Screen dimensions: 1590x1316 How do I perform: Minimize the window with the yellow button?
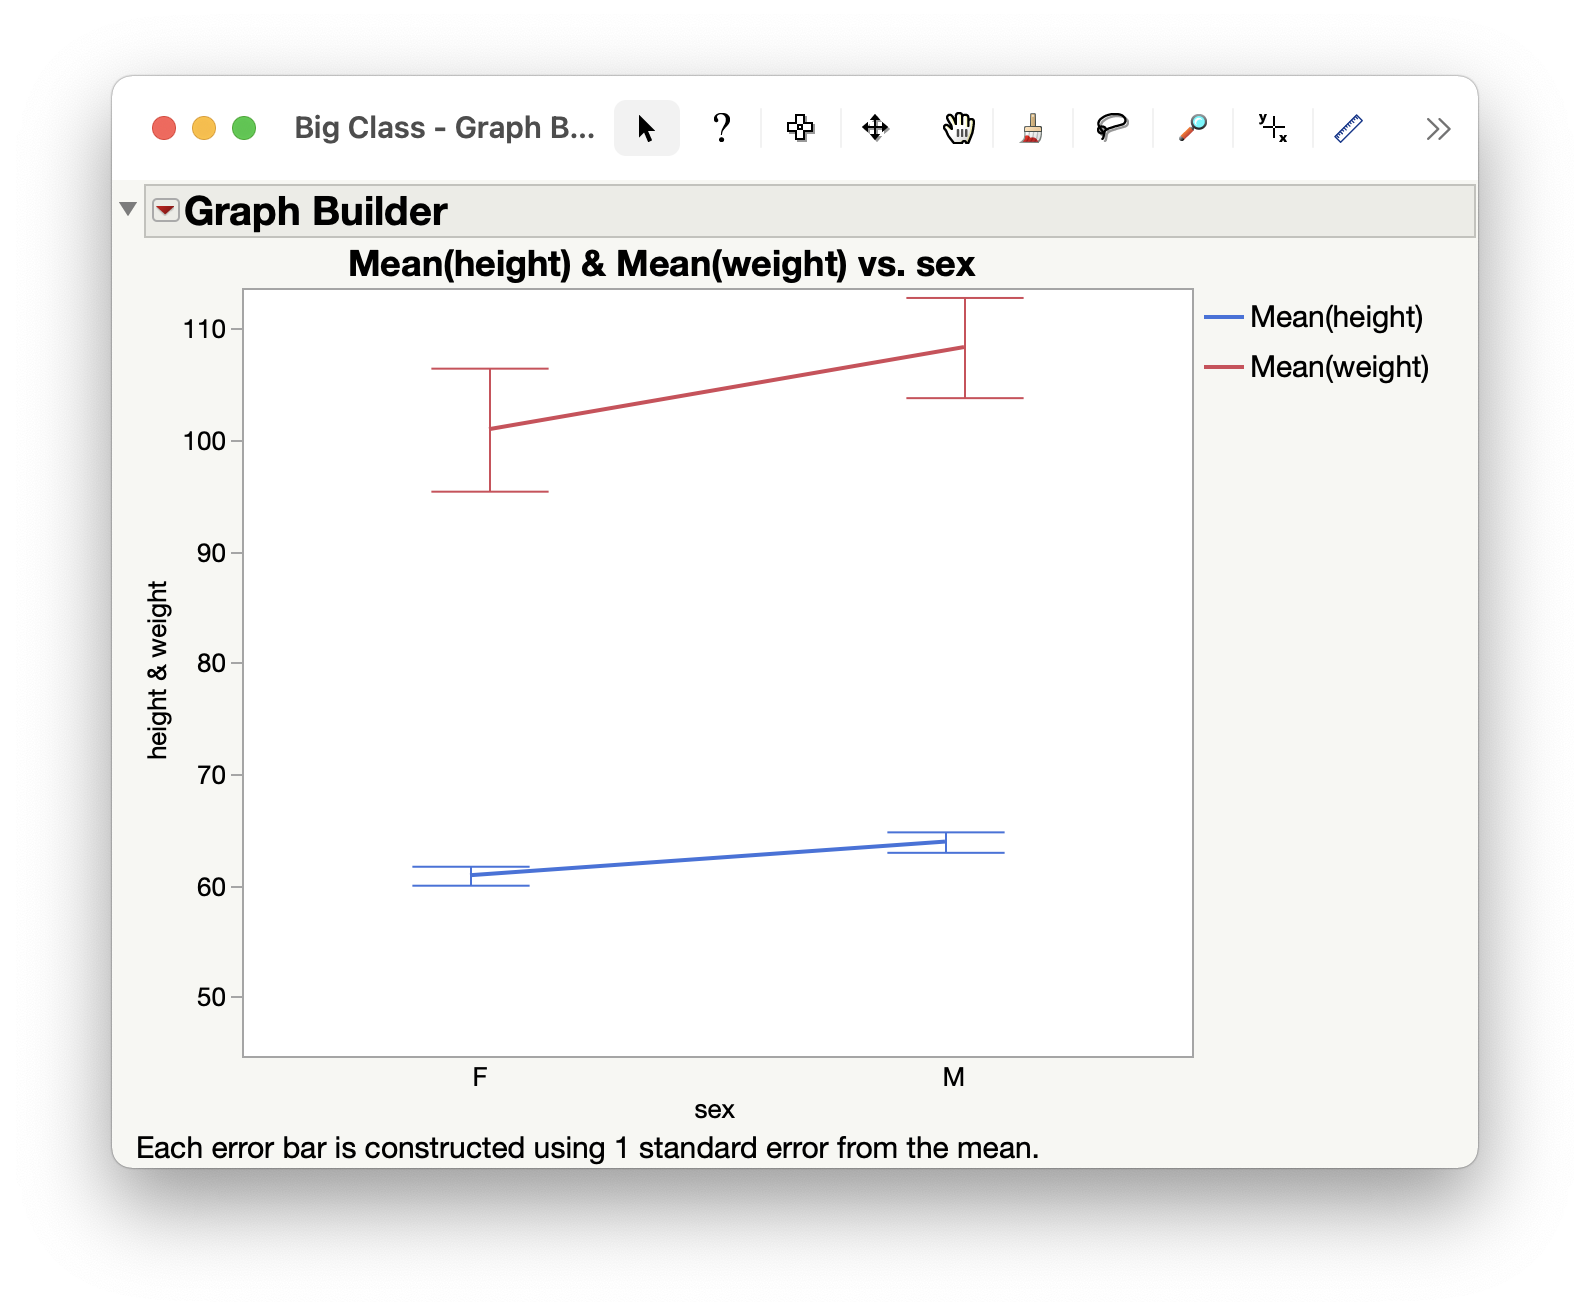coord(204,128)
